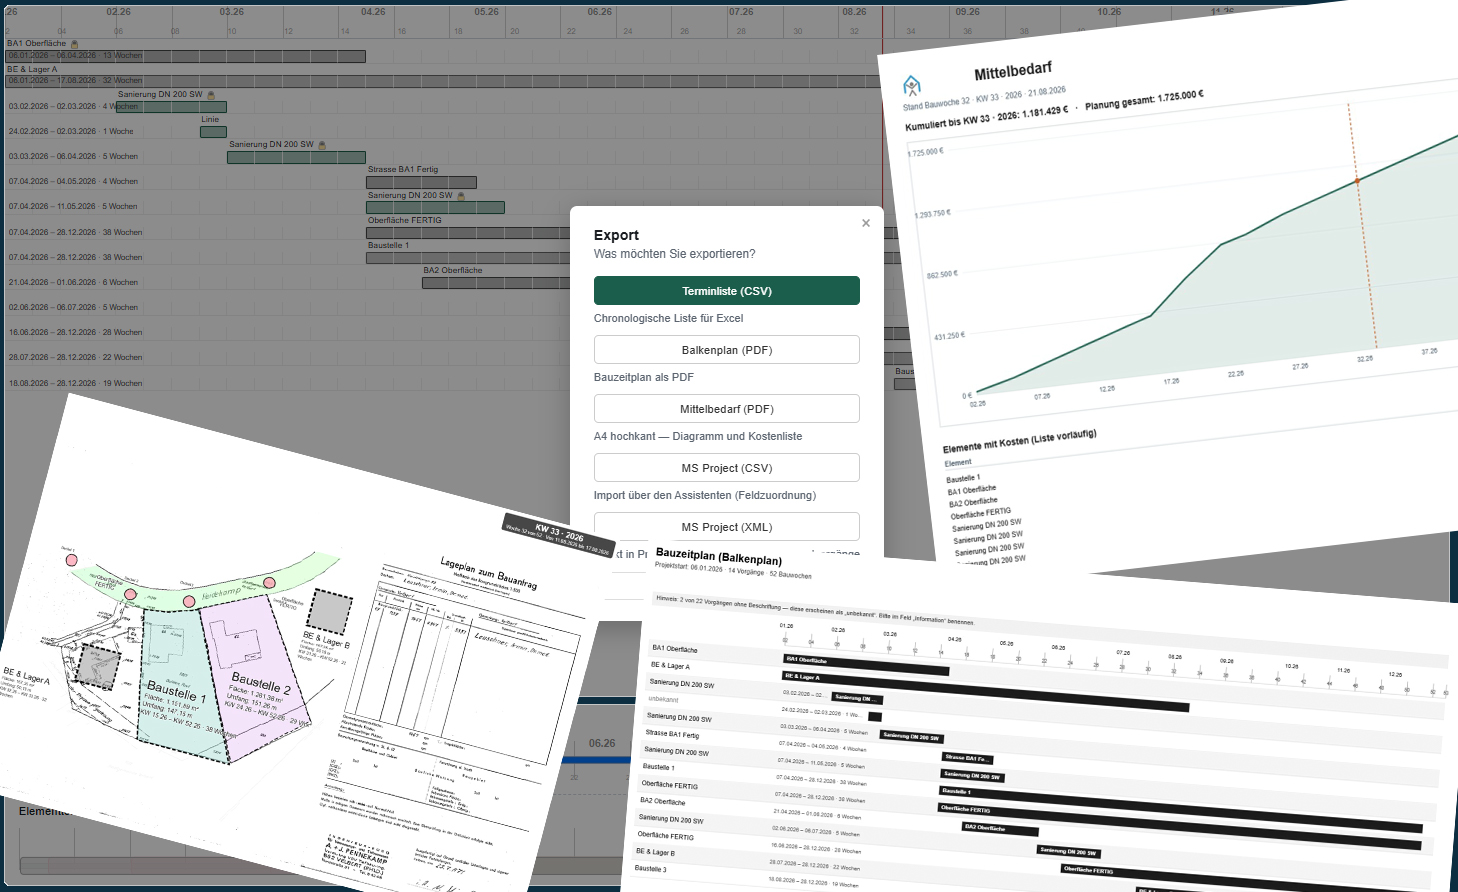1458x892 pixels.
Task: Click month header 04.26 in the timeline
Action: [373, 12]
